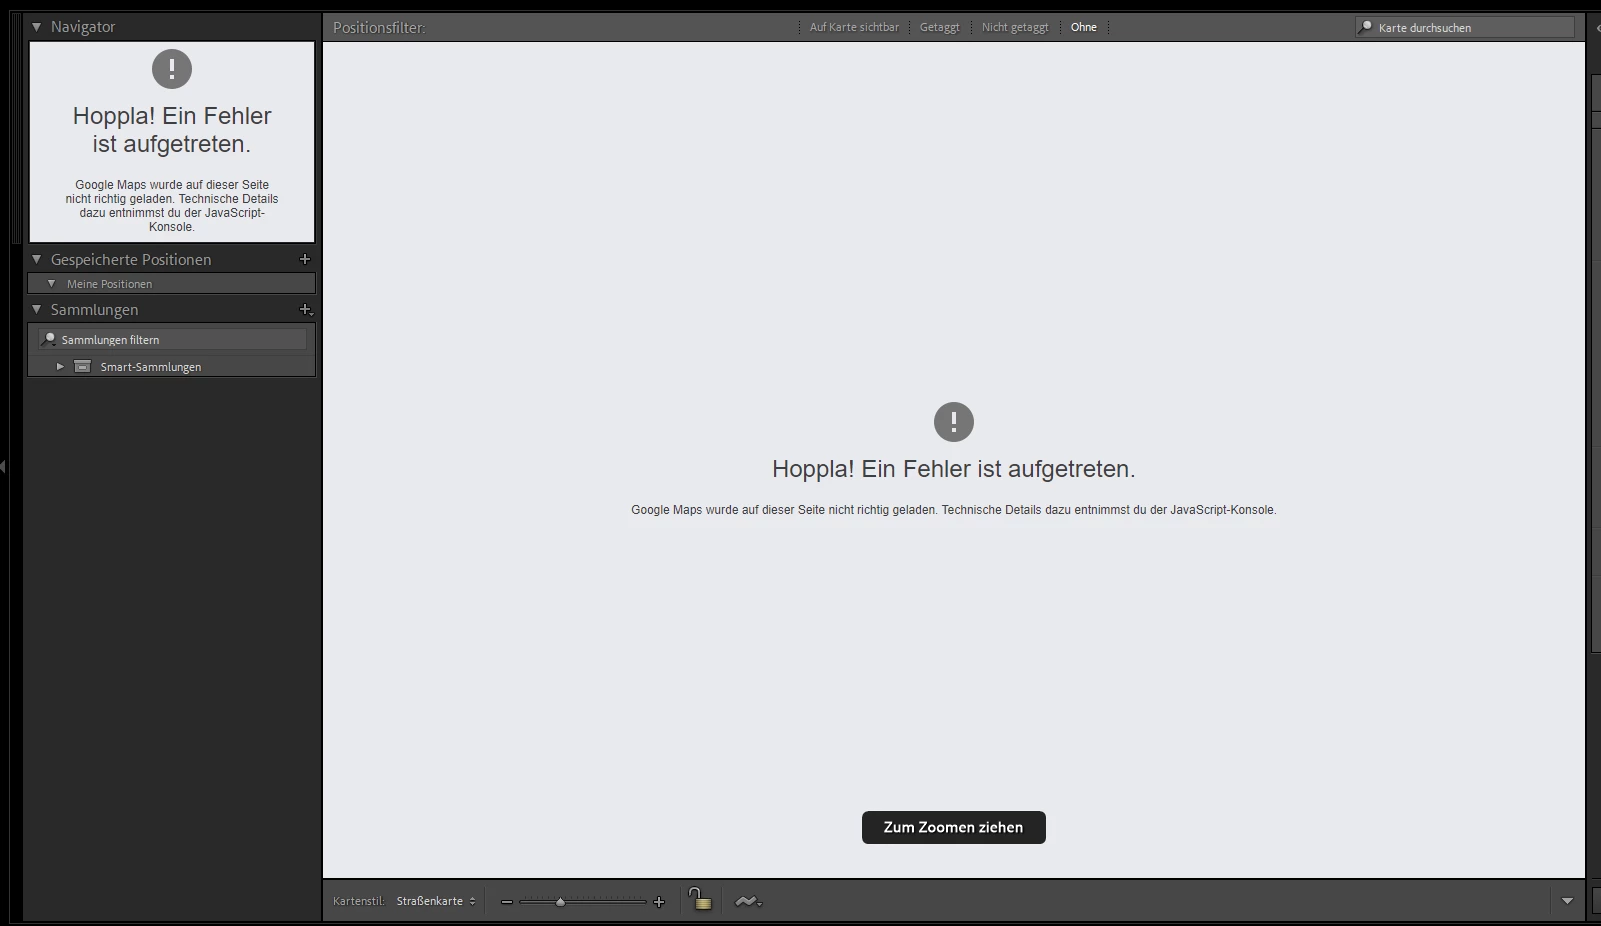Filter by Auf Karte sichtbar
1601x926 pixels.
[x=854, y=28]
